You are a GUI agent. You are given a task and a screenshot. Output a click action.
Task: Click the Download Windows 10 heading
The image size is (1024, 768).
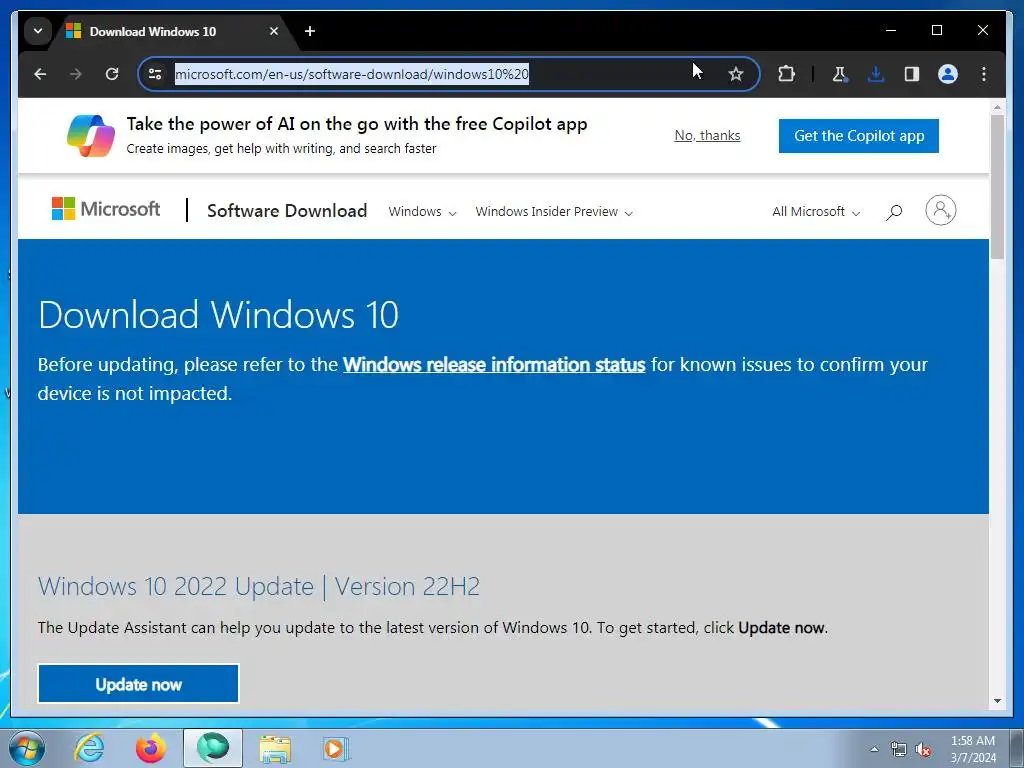(218, 315)
